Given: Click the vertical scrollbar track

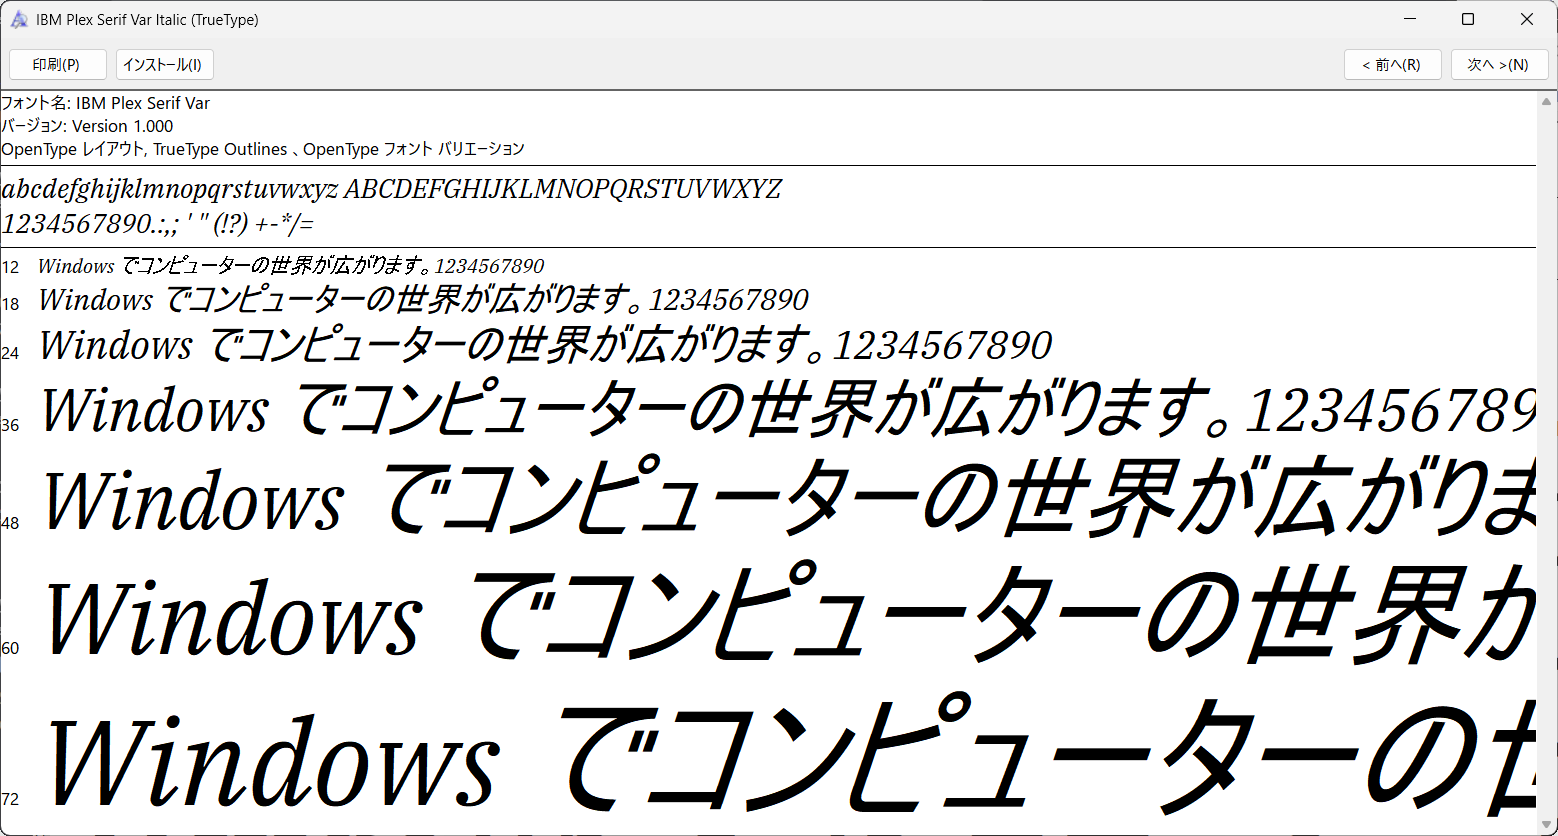Looking at the screenshot, I should coord(1547,463).
